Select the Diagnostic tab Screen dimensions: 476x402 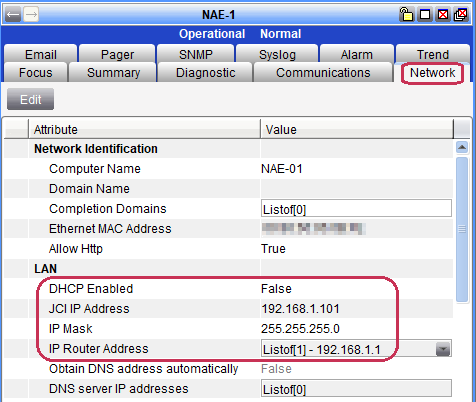205,72
